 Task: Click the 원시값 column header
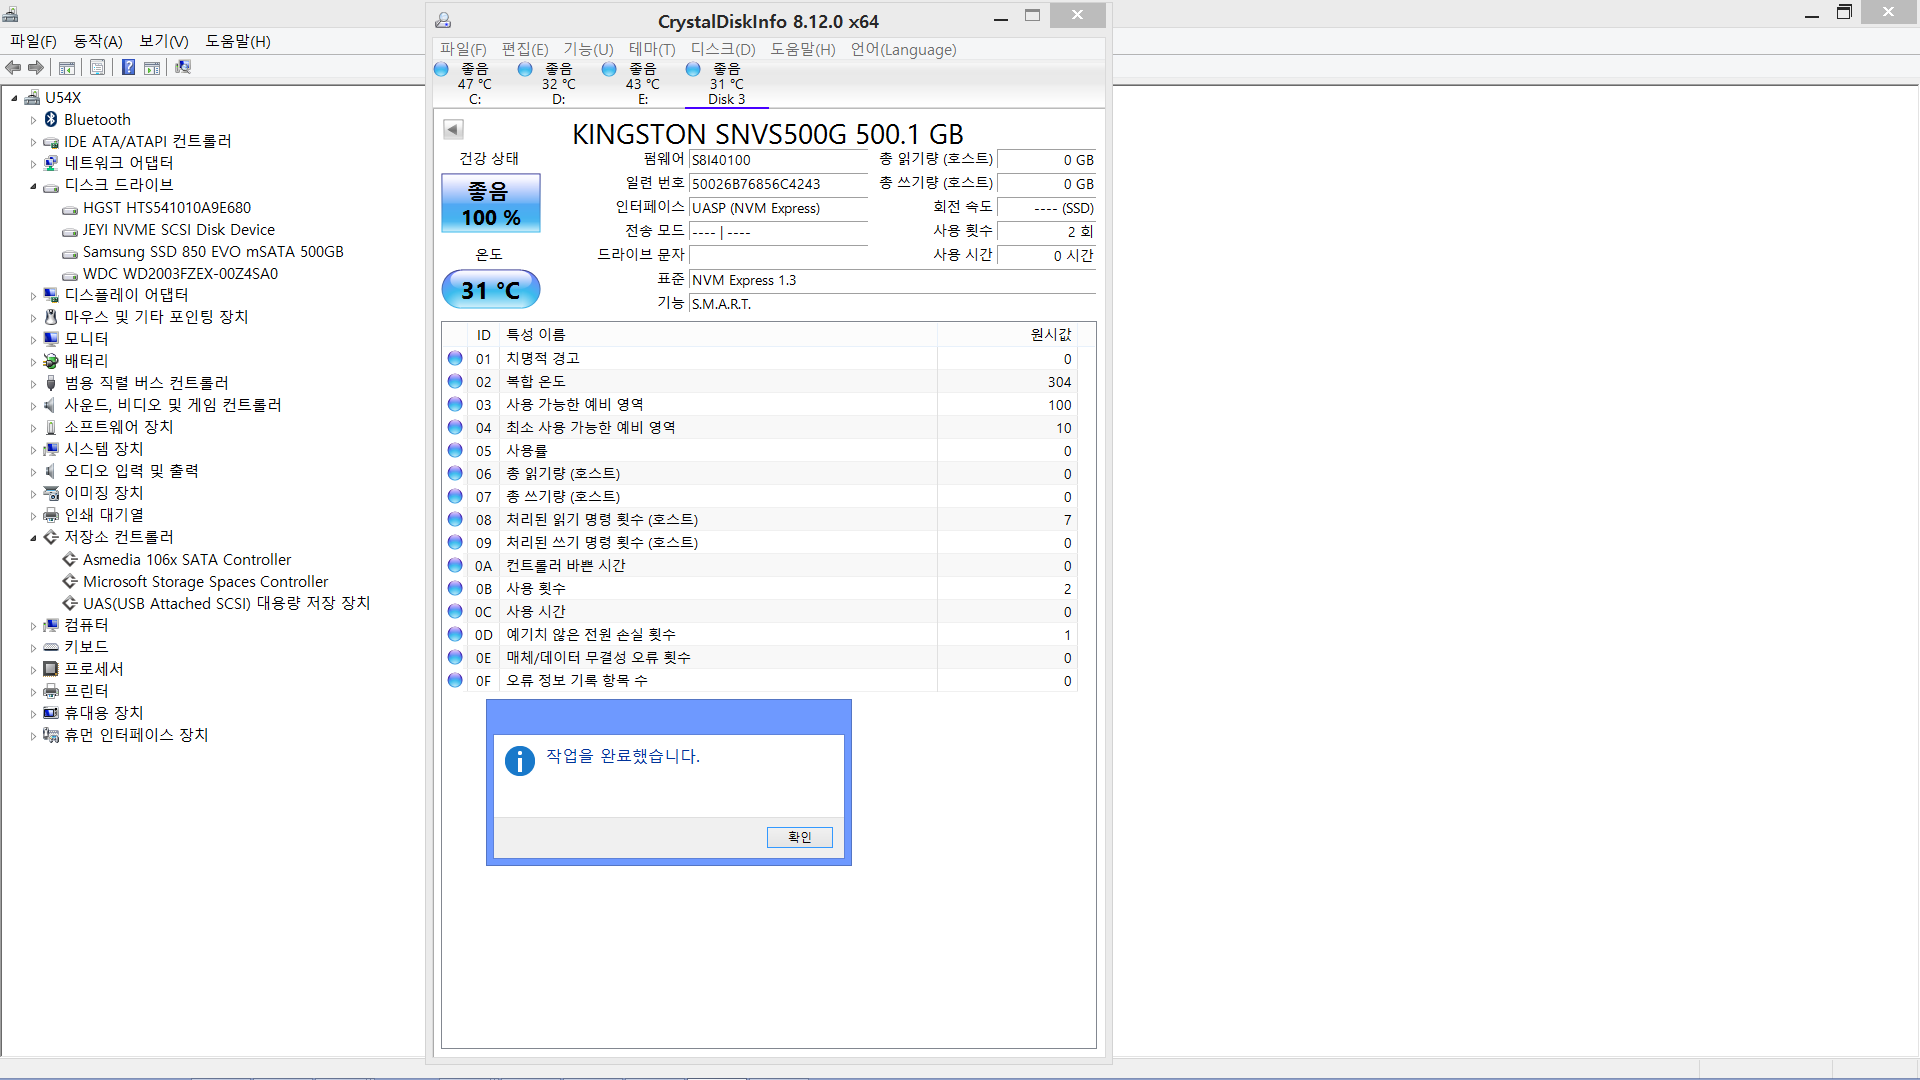1007,334
